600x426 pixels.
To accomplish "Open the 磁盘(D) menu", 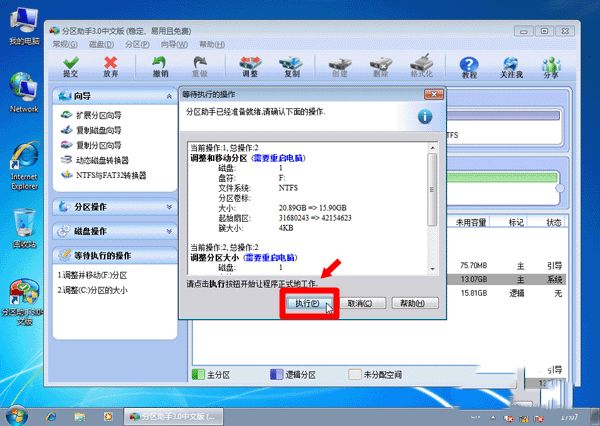I will (101, 44).
